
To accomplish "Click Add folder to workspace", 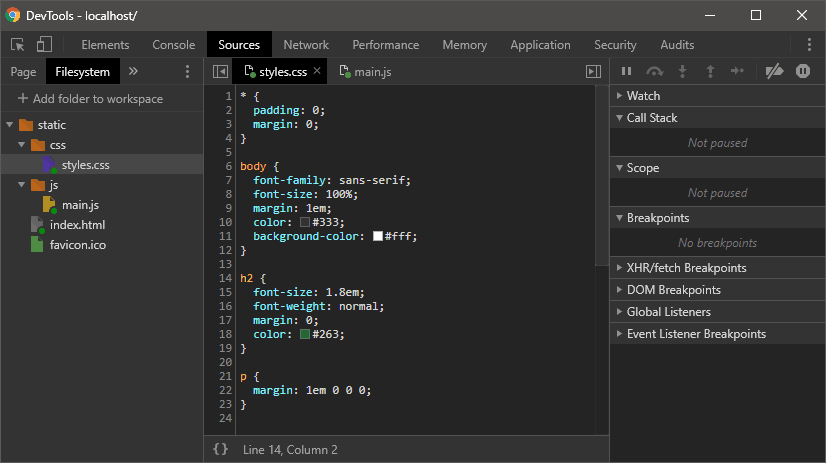I will tap(89, 99).
